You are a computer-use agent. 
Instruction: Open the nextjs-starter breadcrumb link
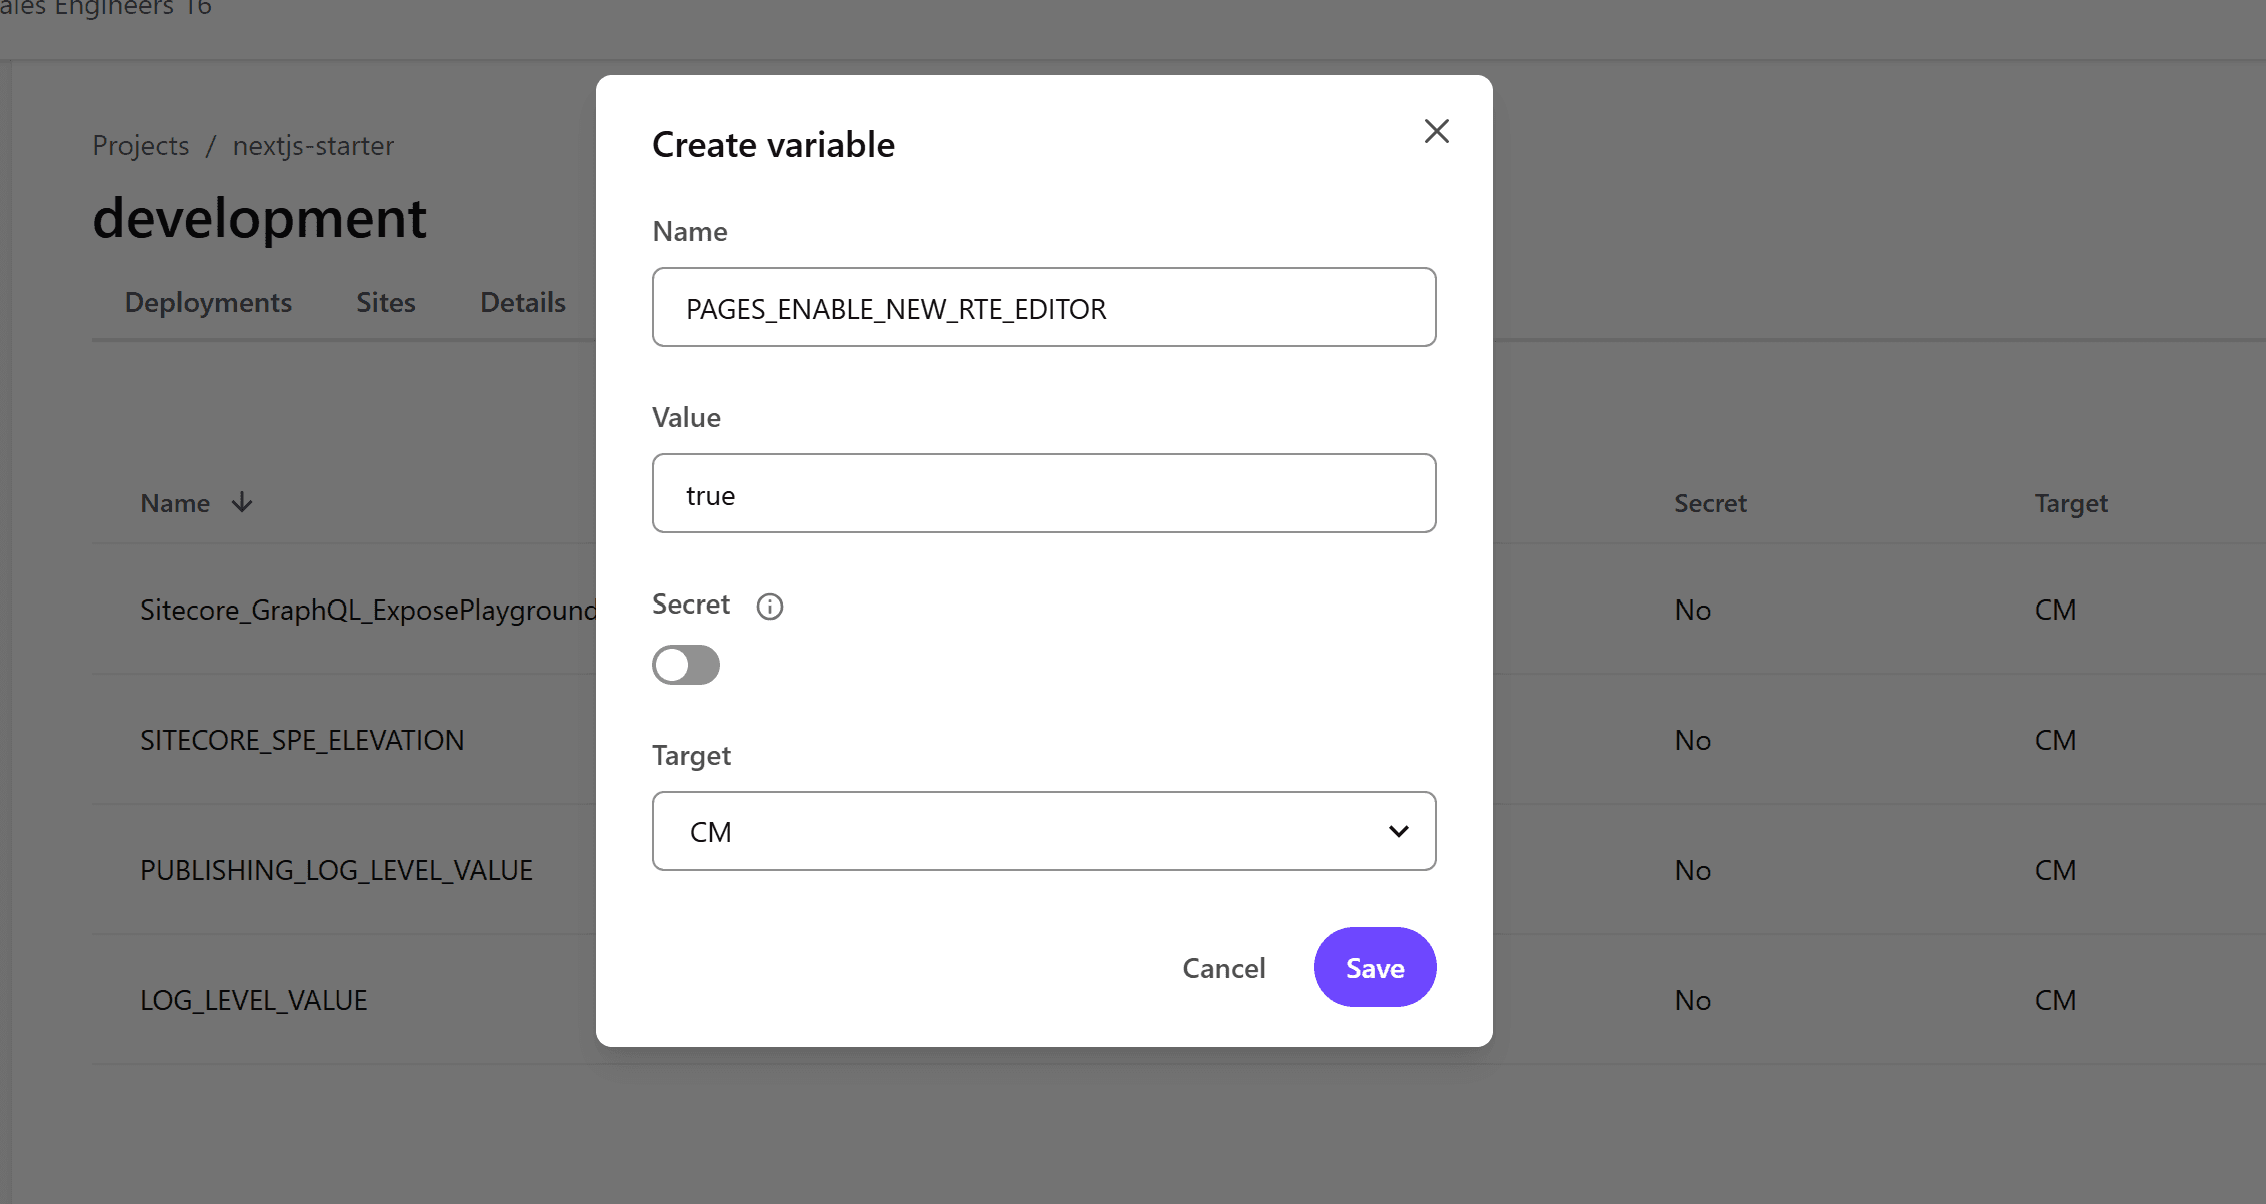(x=313, y=145)
